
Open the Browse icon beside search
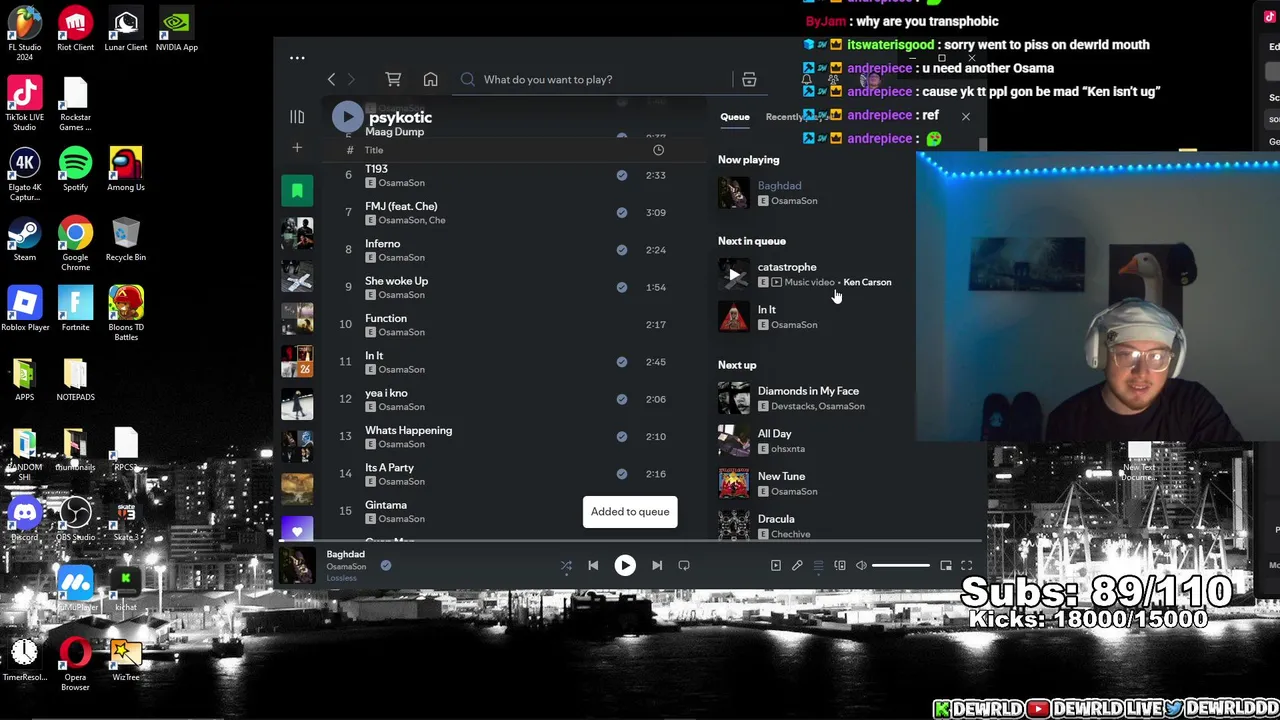[749, 79]
